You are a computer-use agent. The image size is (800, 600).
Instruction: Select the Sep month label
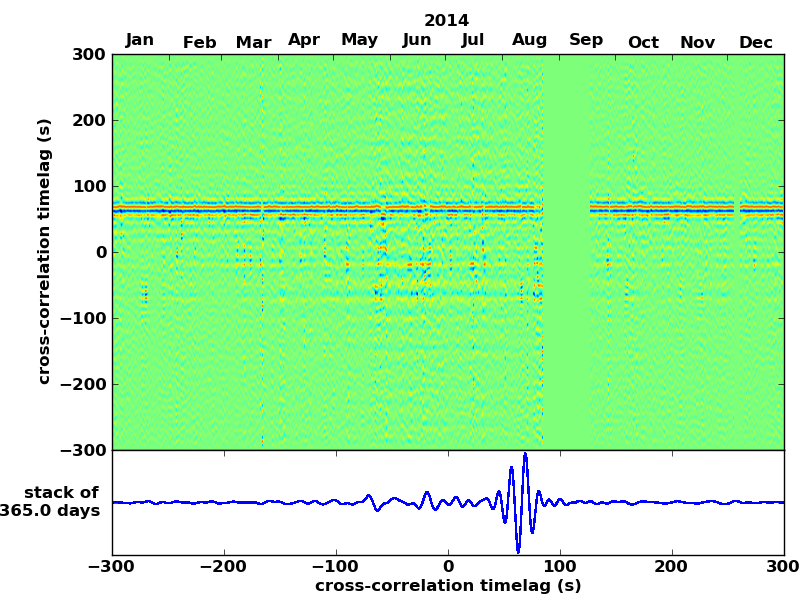pyautogui.click(x=586, y=40)
